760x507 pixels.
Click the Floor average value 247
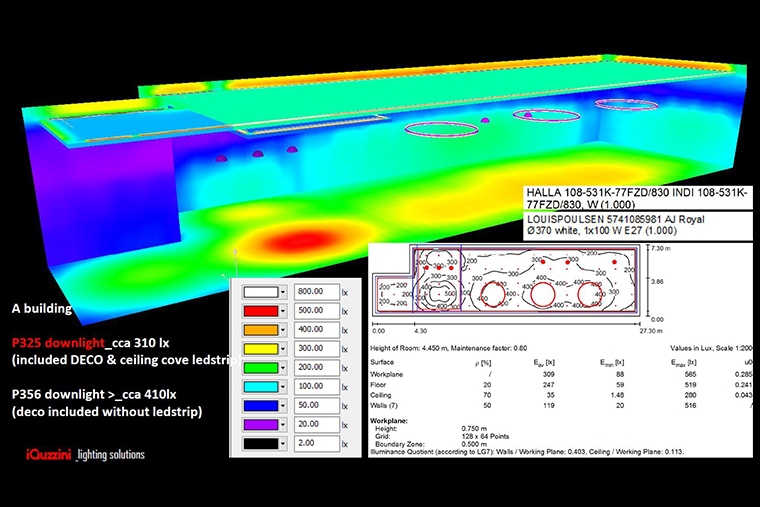(x=548, y=384)
